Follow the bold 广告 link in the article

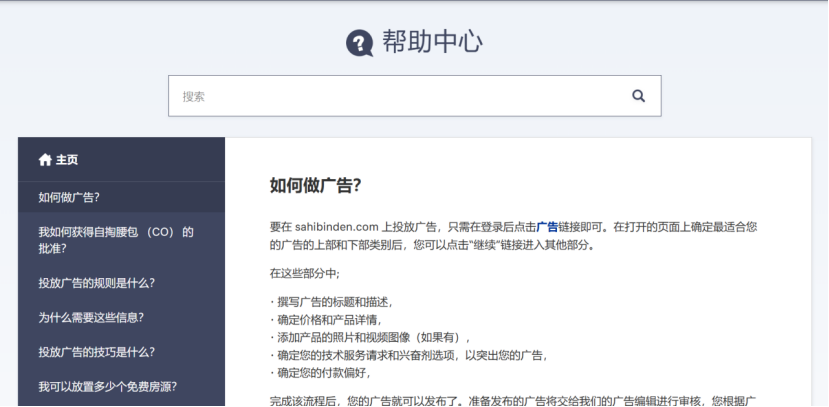pos(547,227)
